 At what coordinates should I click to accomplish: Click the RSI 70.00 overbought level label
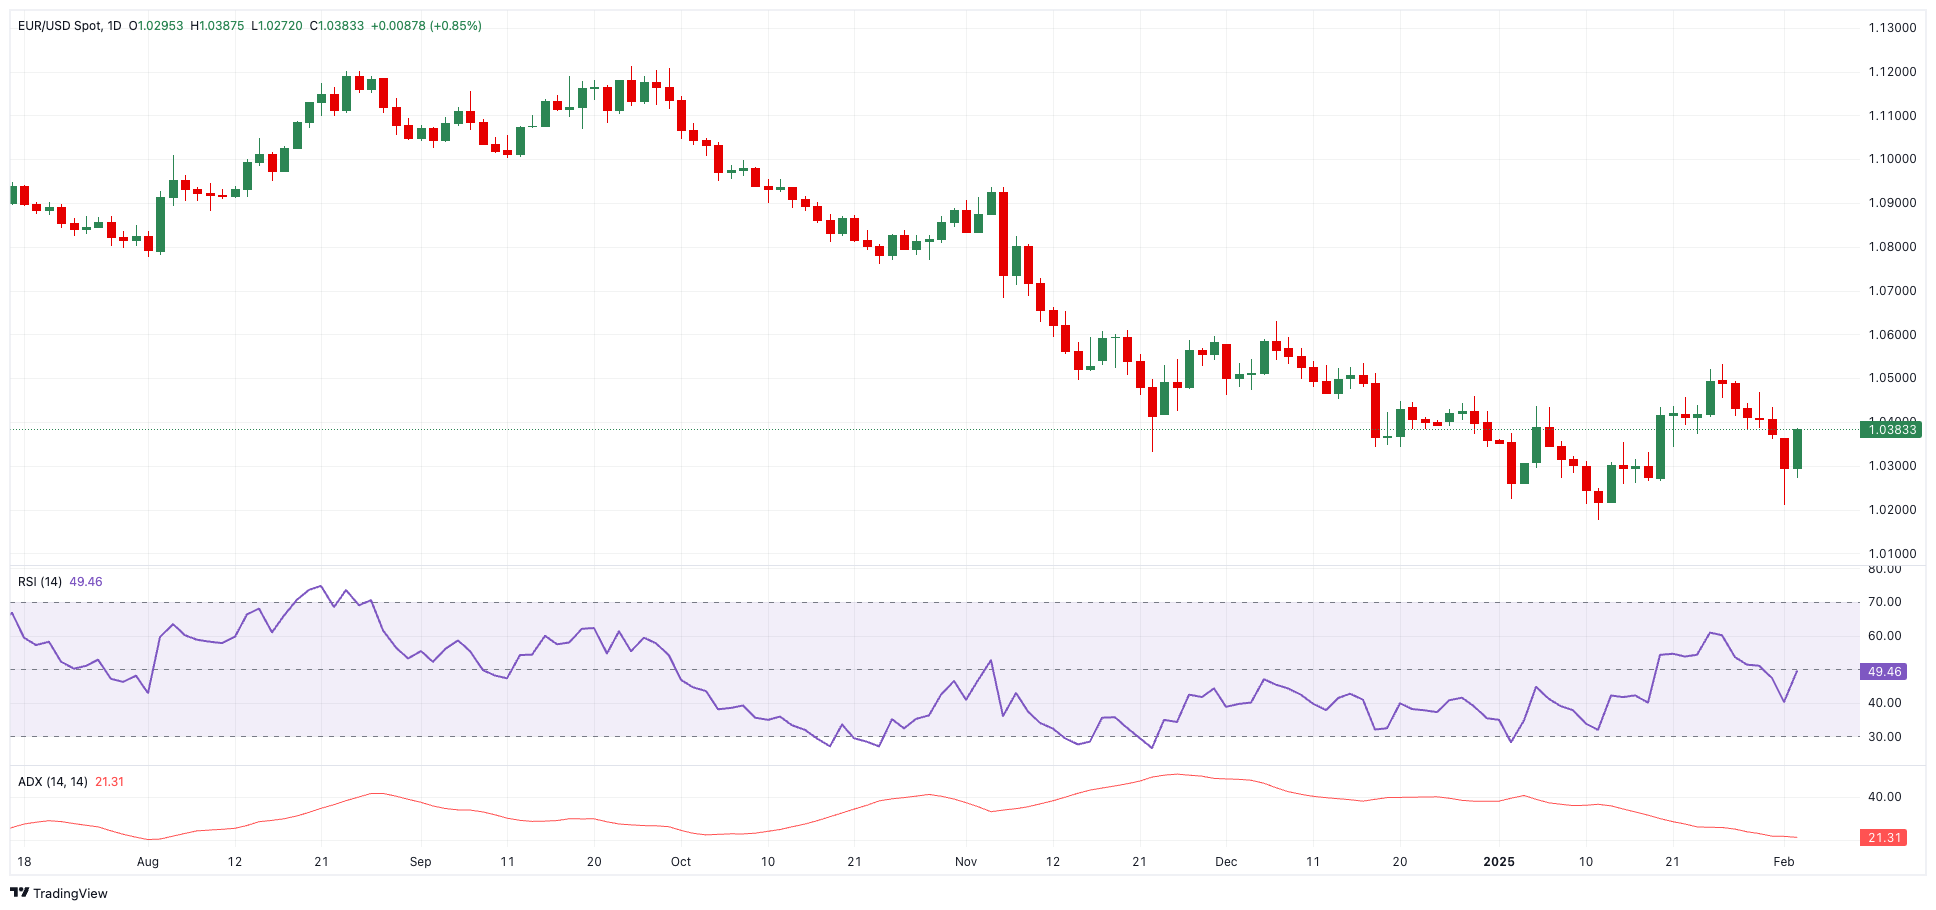click(x=1885, y=602)
